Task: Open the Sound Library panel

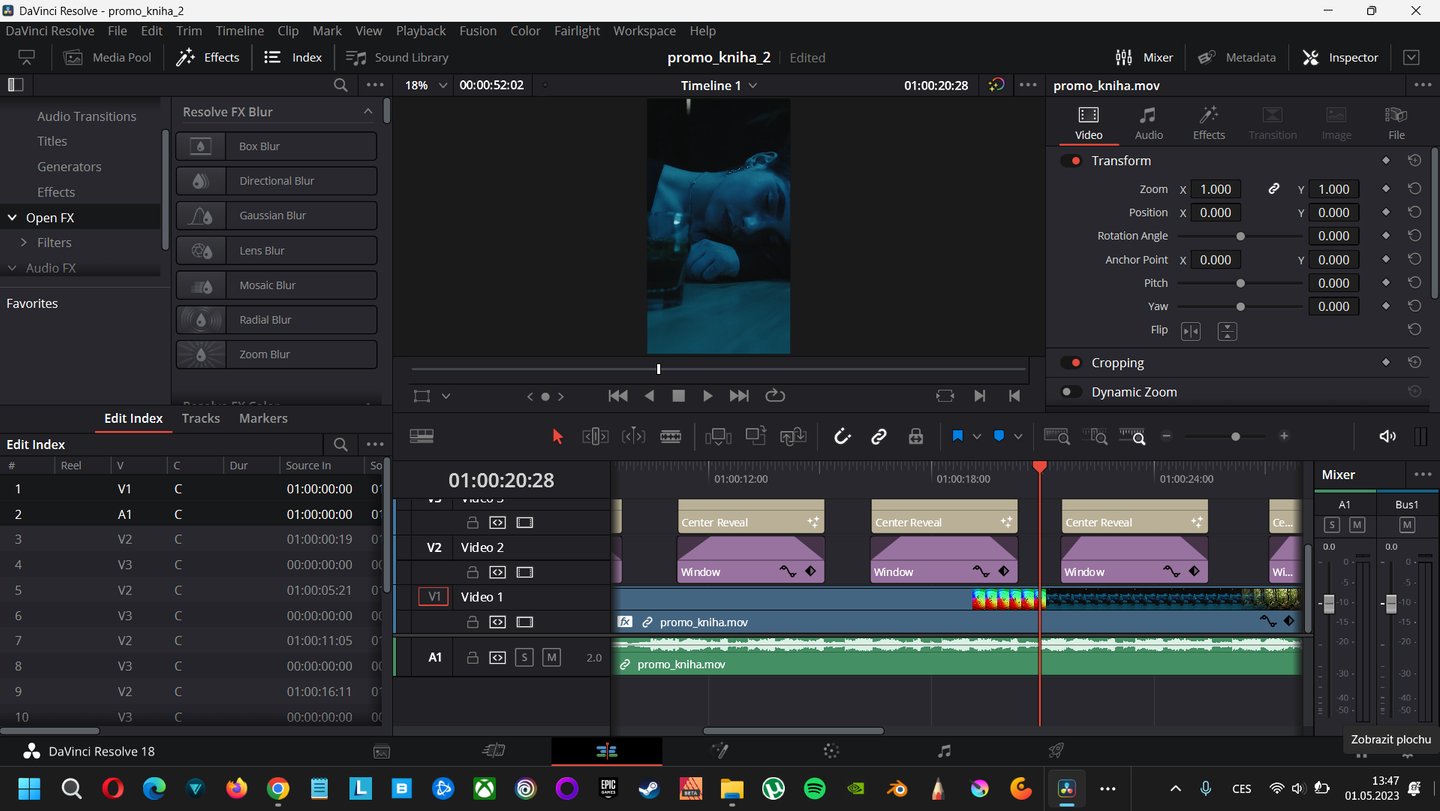Action: click(x=398, y=57)
